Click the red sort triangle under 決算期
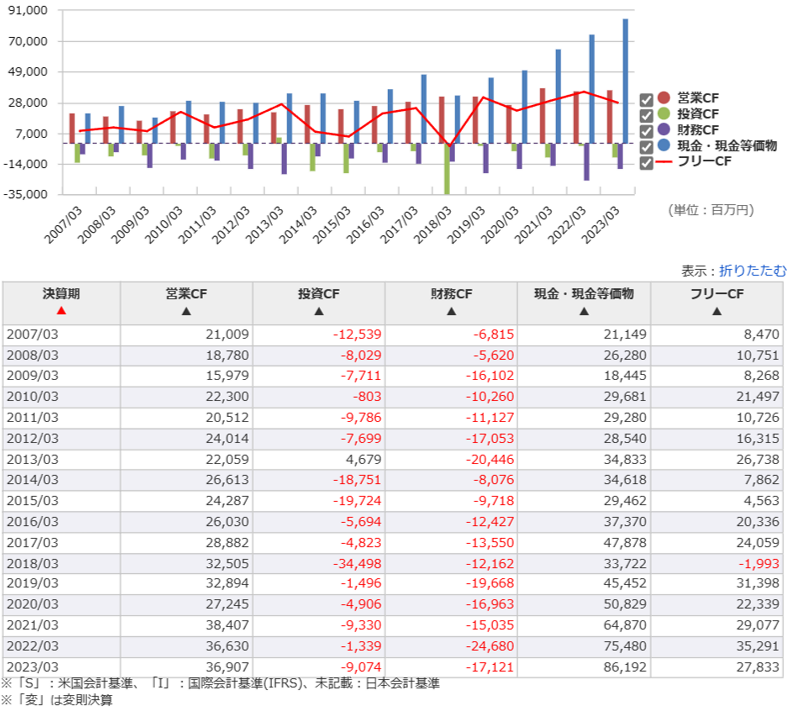 tap(61, 311)
